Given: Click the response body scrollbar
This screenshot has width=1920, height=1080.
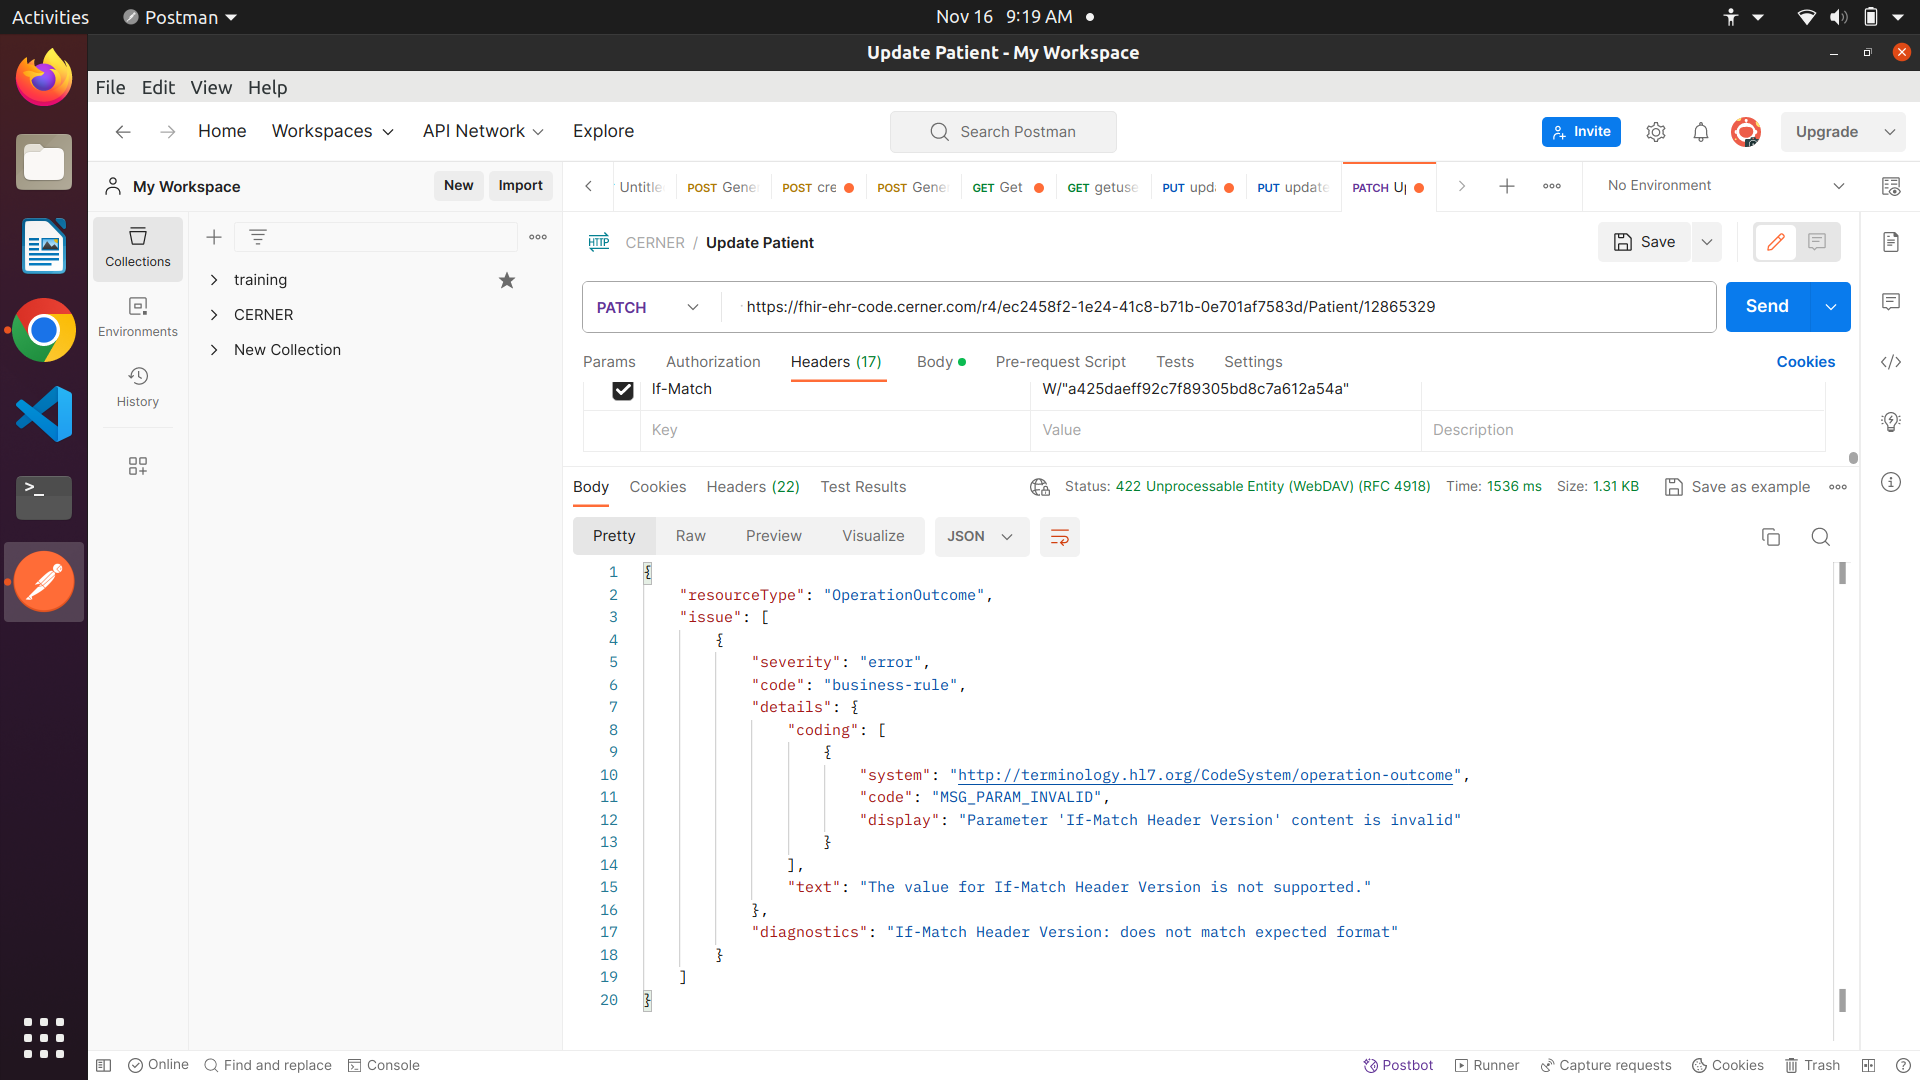Looking at the screenshot, I should [x=1842, y=573].
